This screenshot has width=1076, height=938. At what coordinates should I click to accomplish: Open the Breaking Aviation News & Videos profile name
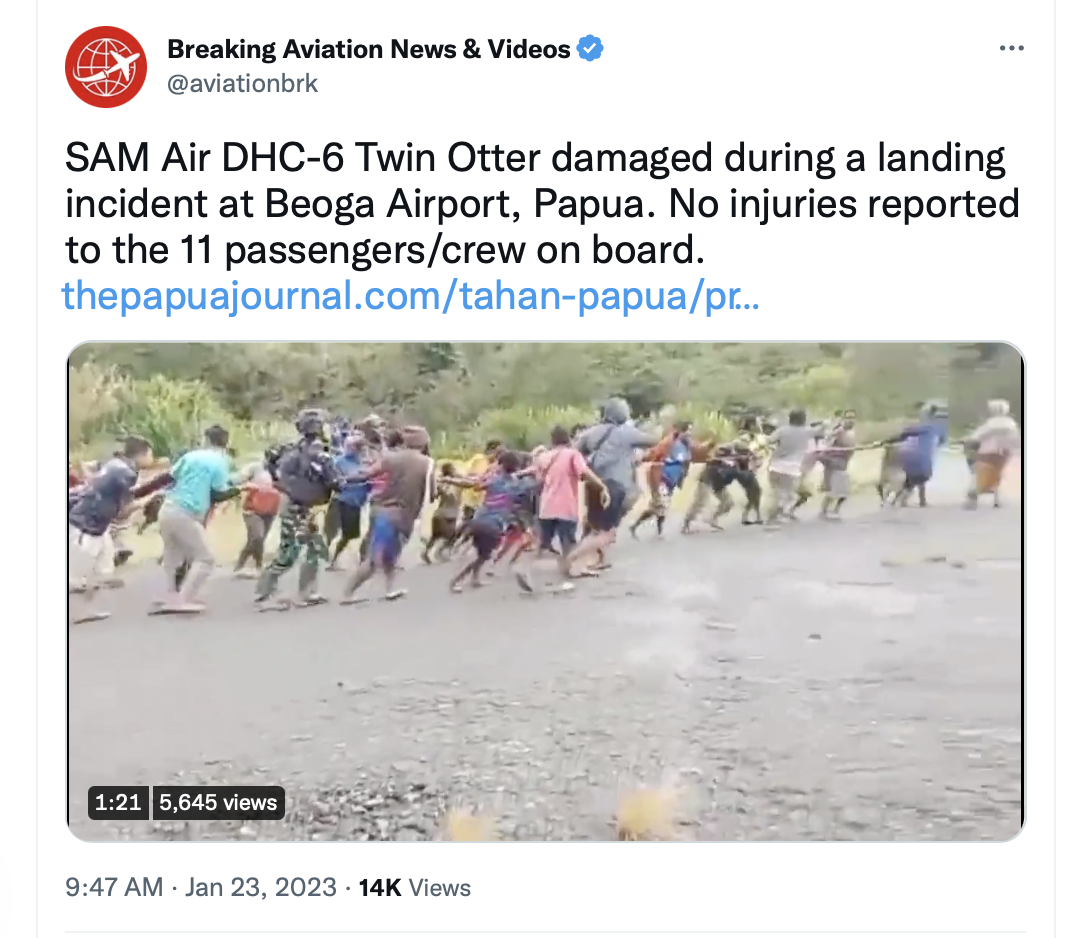pos(369,49)
